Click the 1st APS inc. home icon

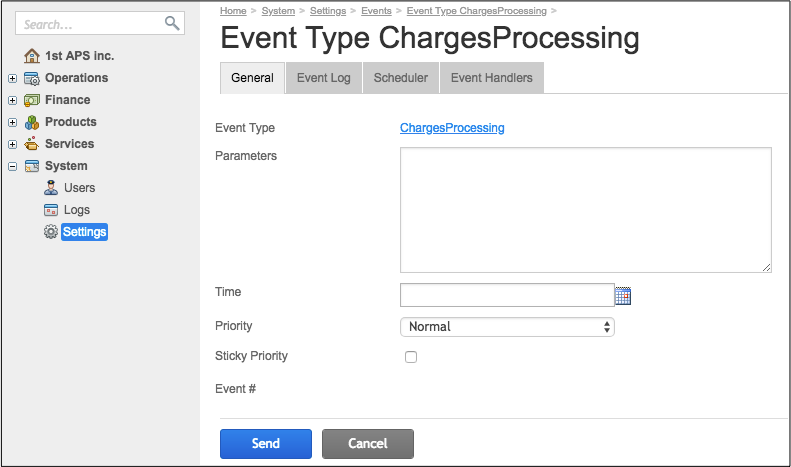32,56
